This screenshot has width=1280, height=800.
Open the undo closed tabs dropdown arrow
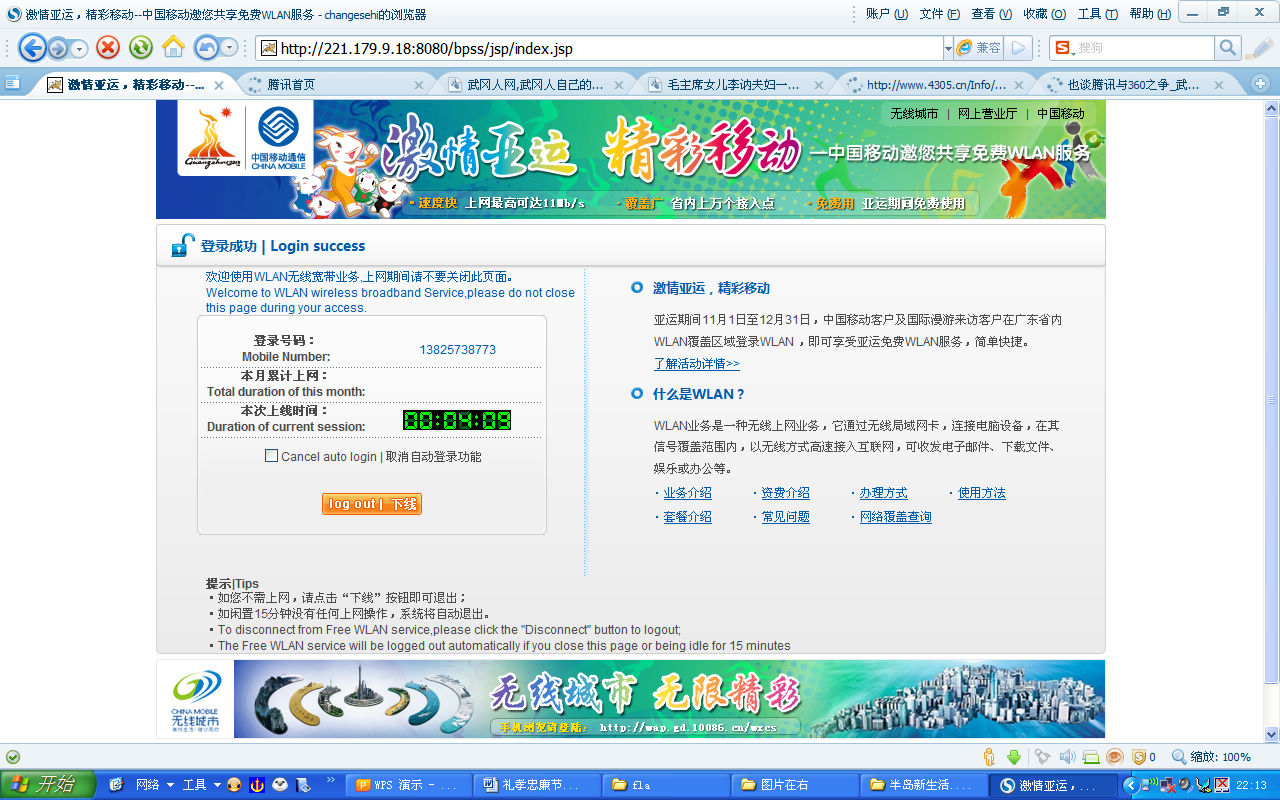[230, 48]
